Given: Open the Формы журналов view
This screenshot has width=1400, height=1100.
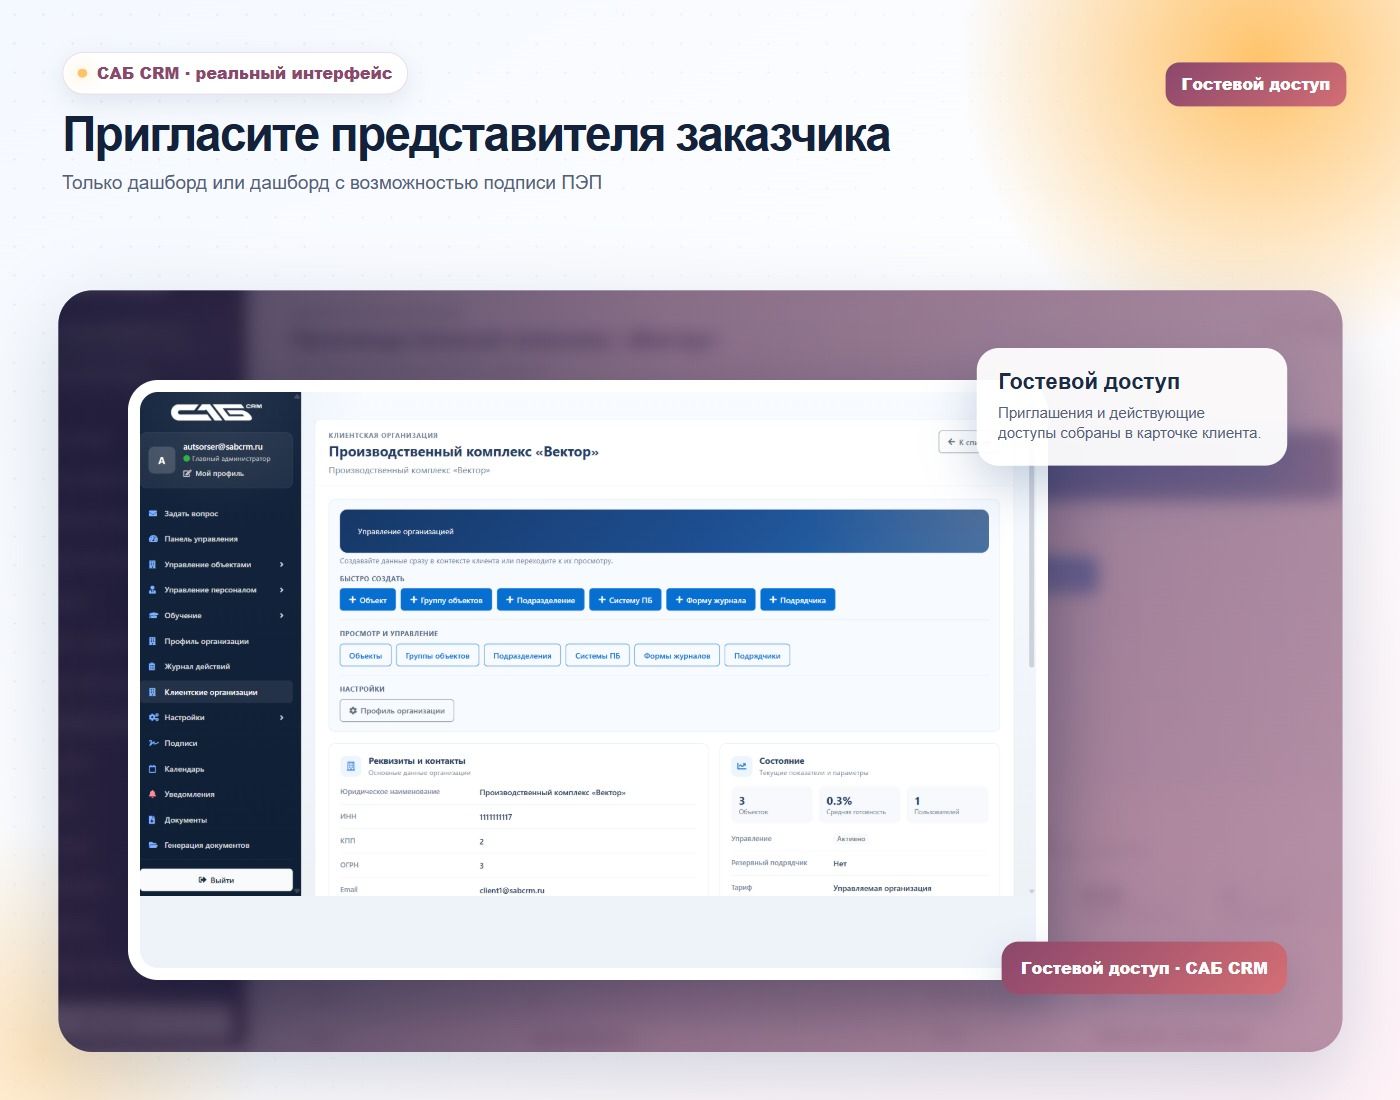Looking at the screenshot, I should coord(677,656).
